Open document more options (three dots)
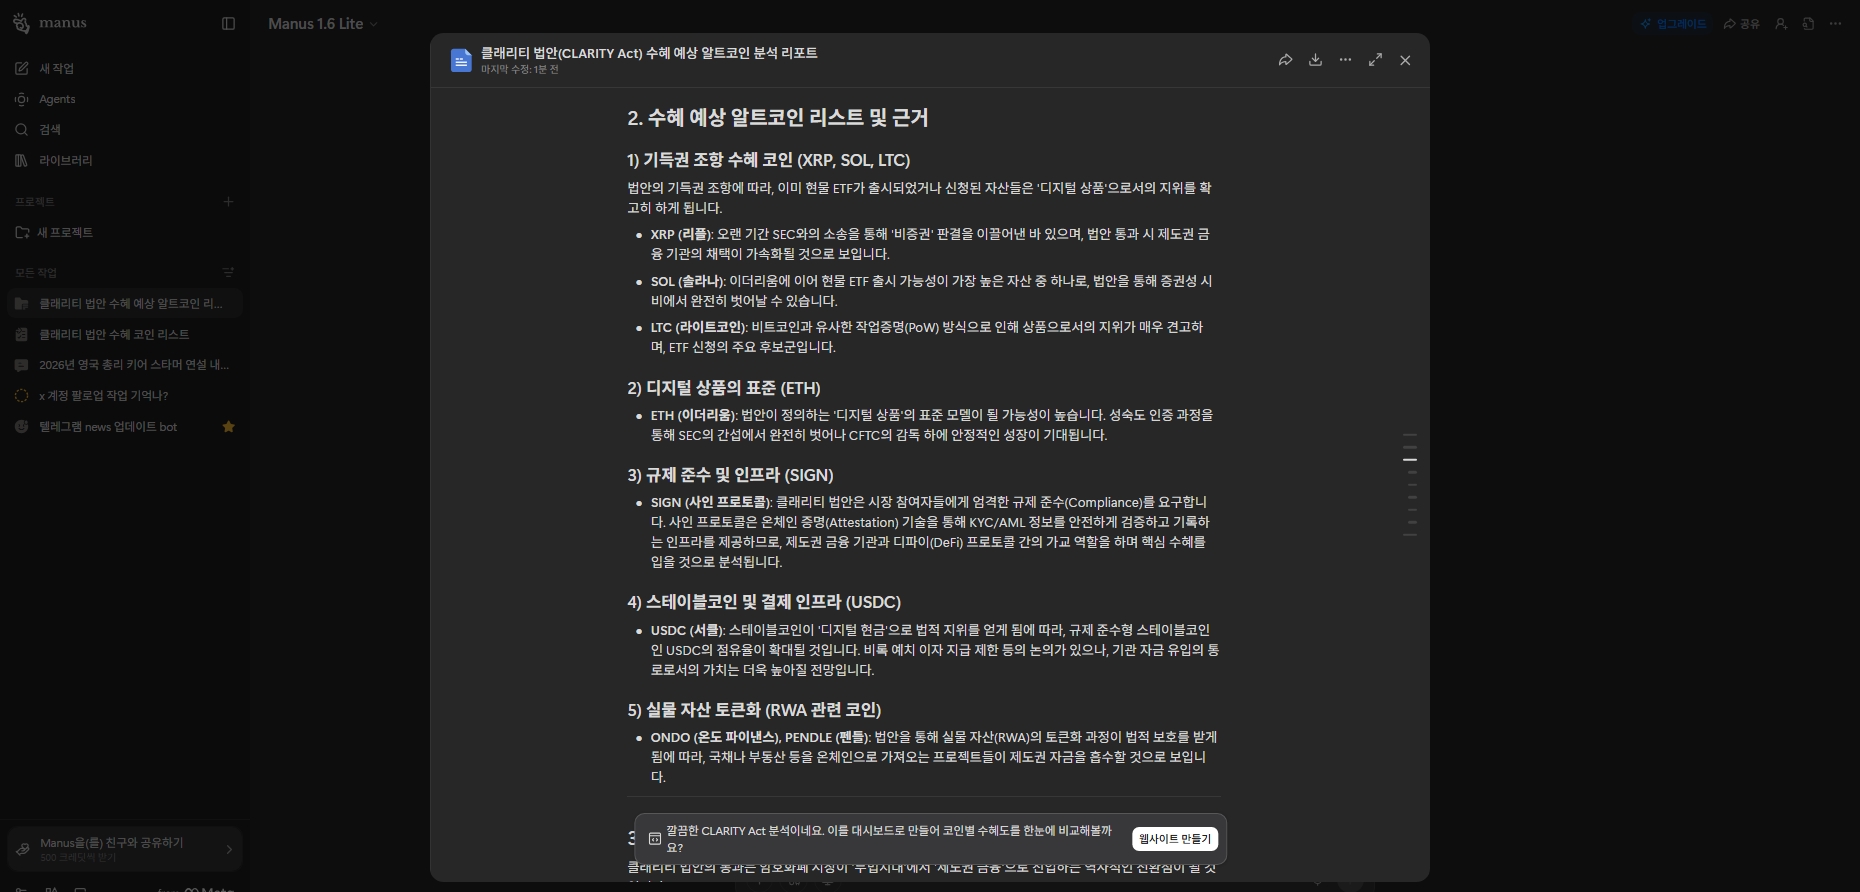 (1345, 60)
